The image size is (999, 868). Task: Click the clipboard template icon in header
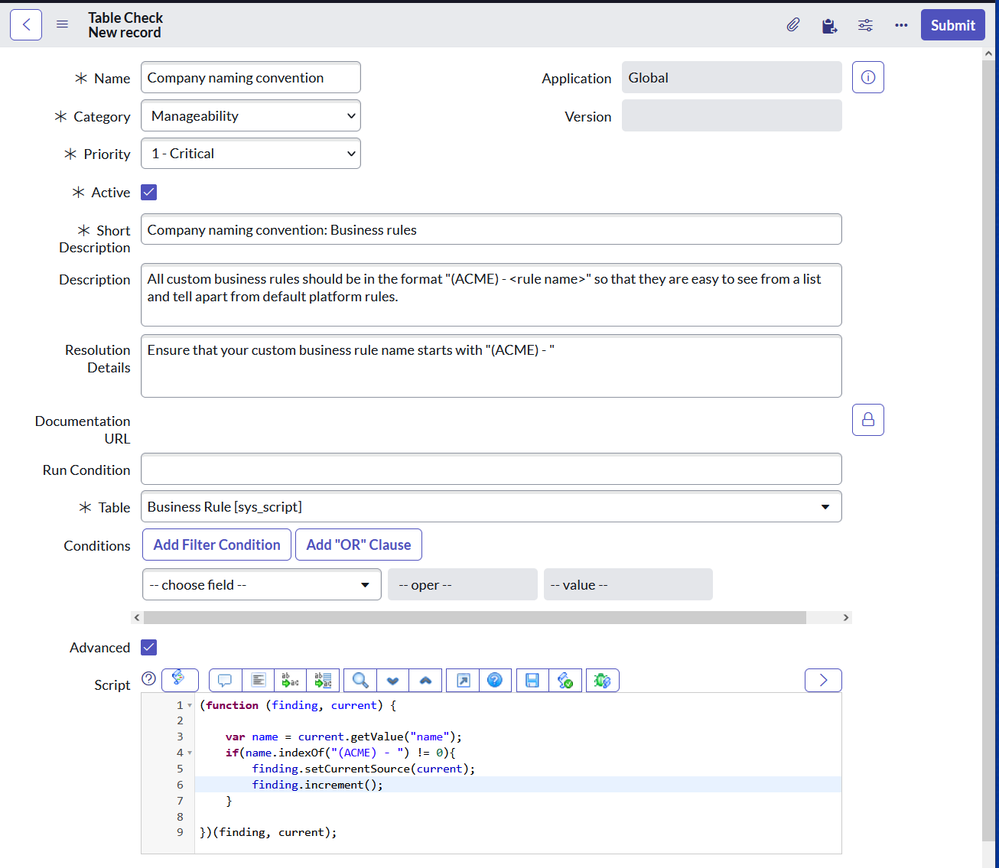click(x=829, y=25)
